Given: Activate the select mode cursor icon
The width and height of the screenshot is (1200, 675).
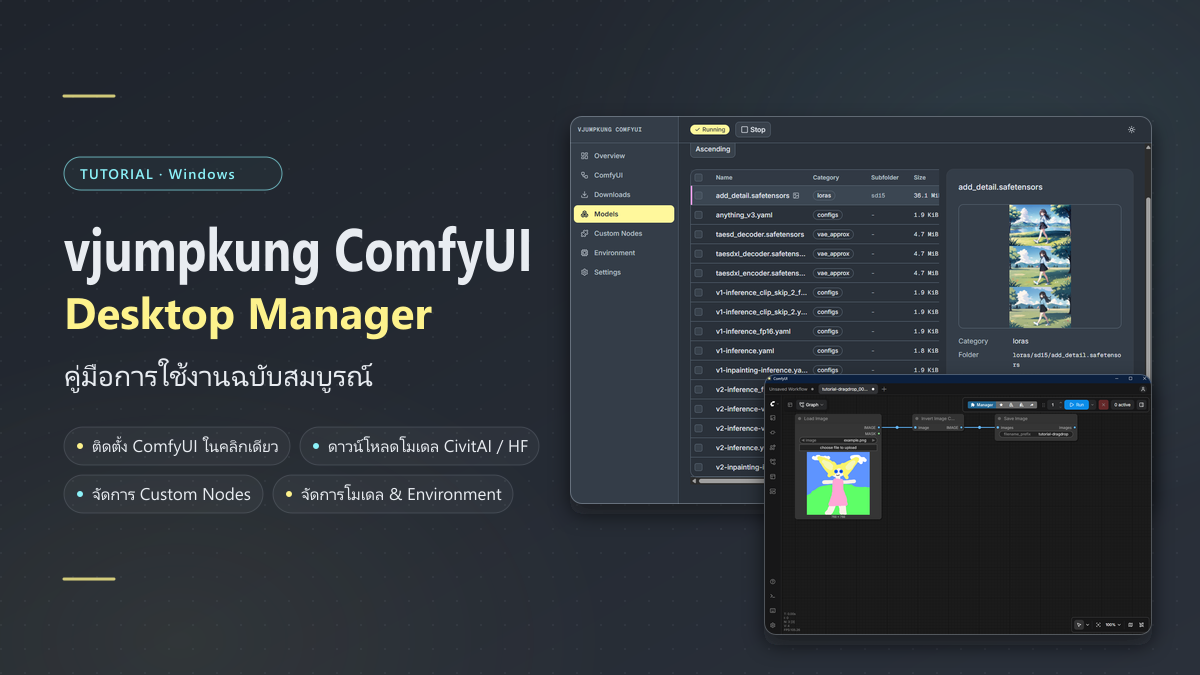Looking at the screenshot, I should coord(1079,625).
